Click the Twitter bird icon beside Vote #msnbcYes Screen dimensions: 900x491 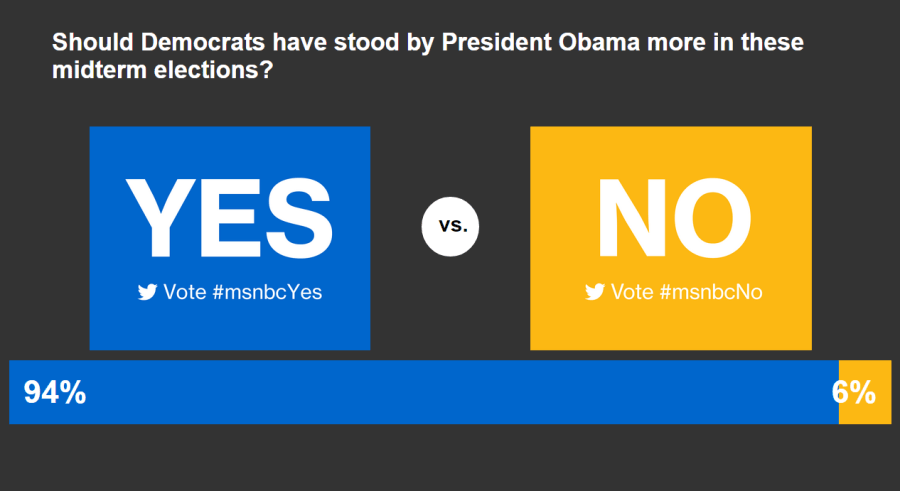point(148,293)
